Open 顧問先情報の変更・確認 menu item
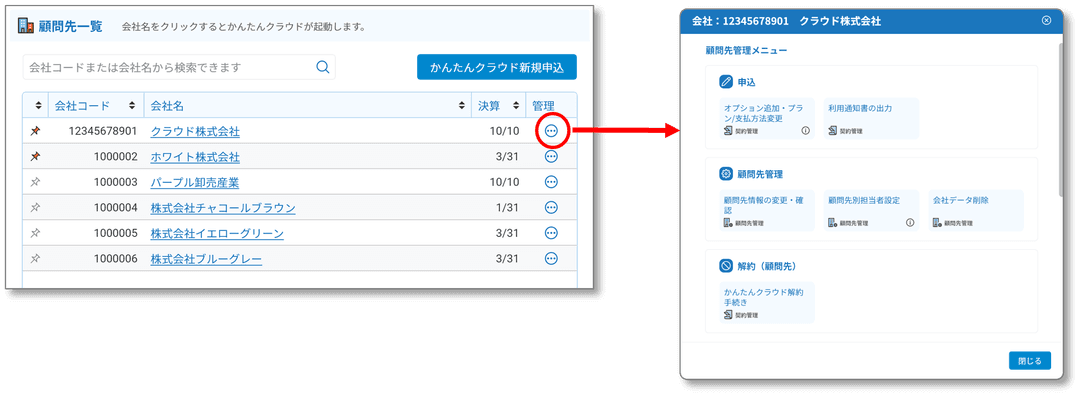1080x396 pixels. pos(767,210)
